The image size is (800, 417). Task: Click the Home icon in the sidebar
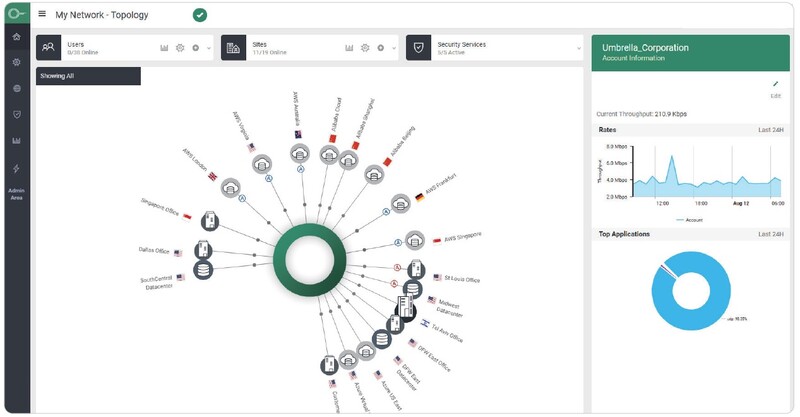point(16,37)
